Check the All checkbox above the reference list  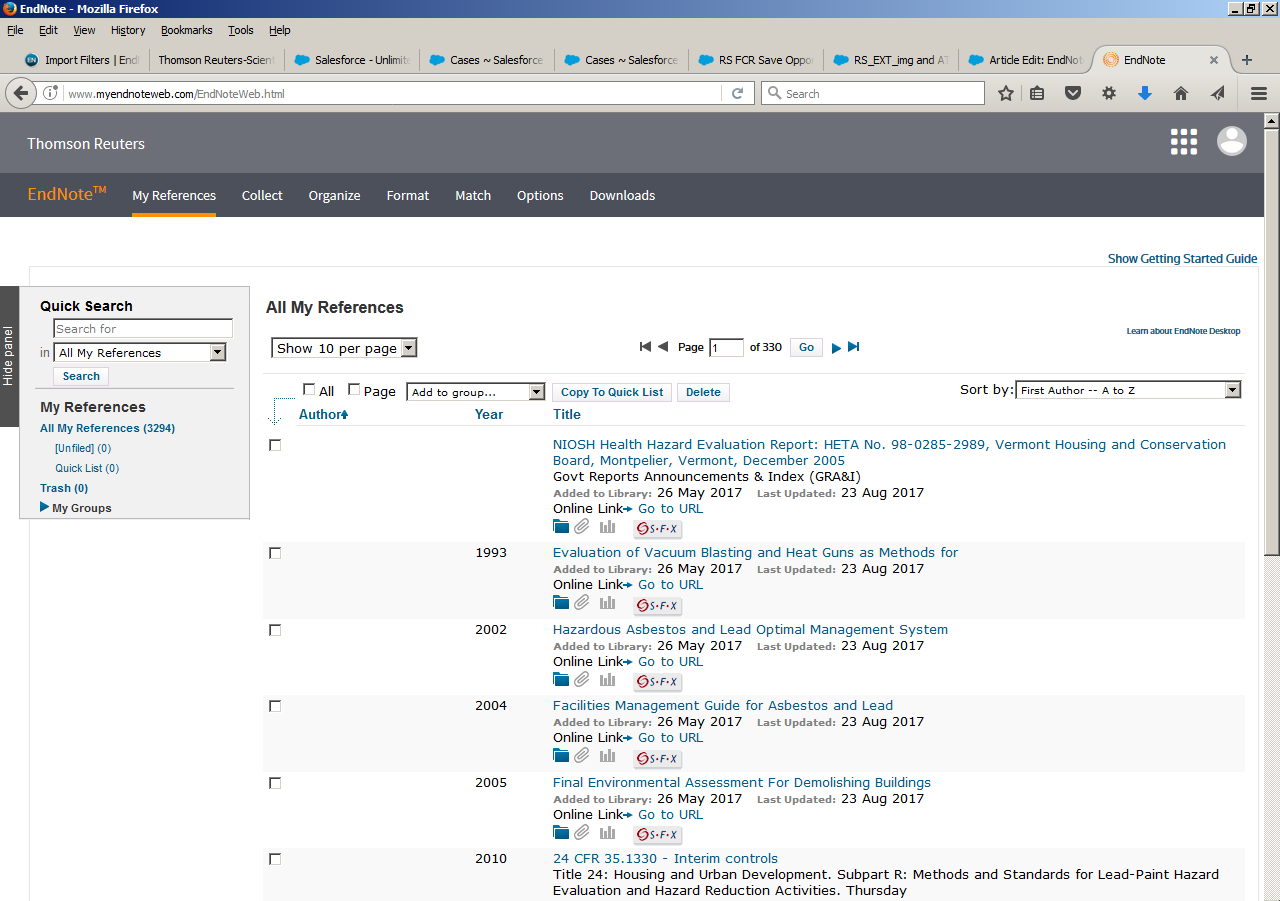pyautogui.click(x=309, y=390)
